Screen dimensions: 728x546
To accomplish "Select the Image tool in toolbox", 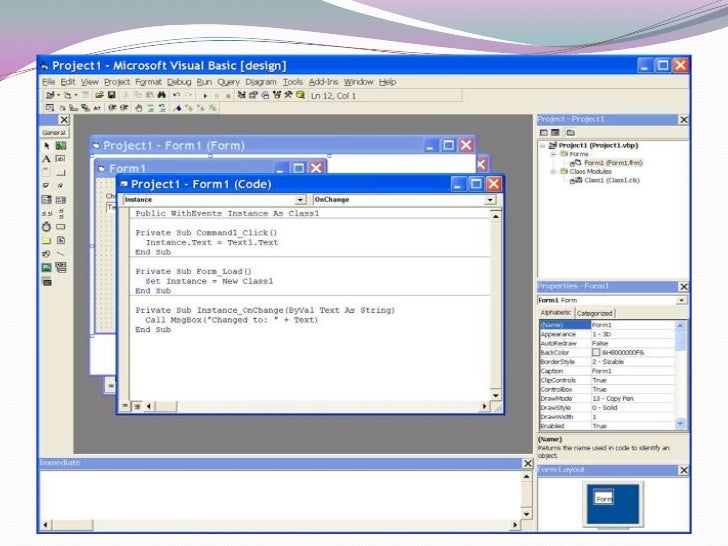I will (46, 267).
